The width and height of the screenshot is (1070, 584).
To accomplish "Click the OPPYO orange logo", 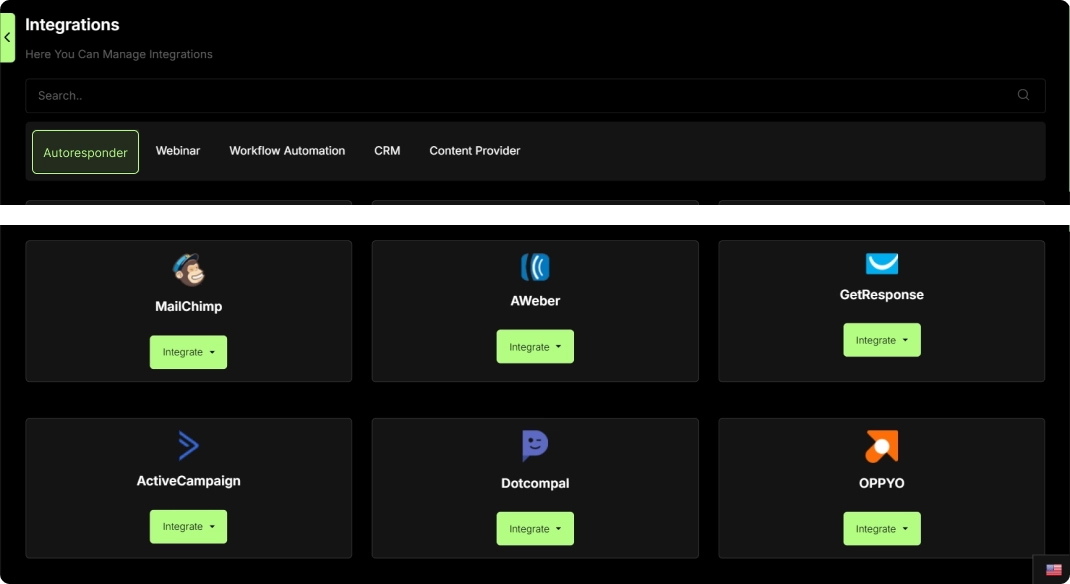I will point(882,446).
